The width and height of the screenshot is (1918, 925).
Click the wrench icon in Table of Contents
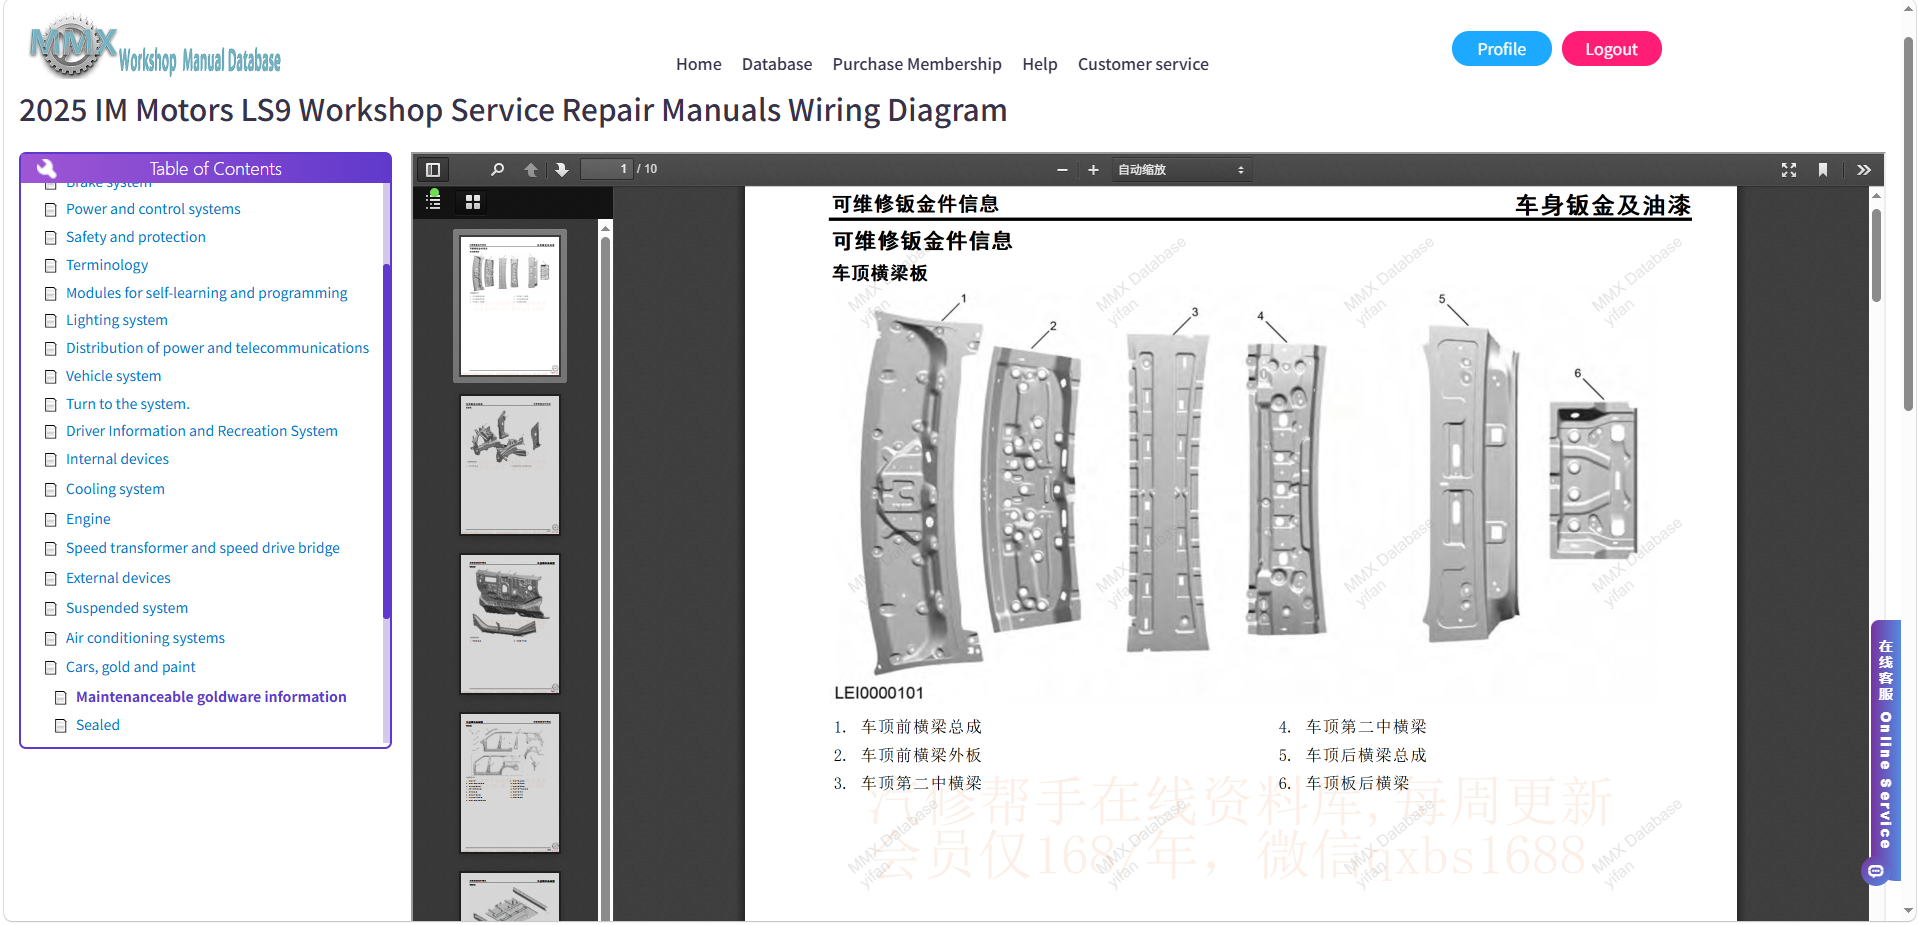click(x=46, y=168)
